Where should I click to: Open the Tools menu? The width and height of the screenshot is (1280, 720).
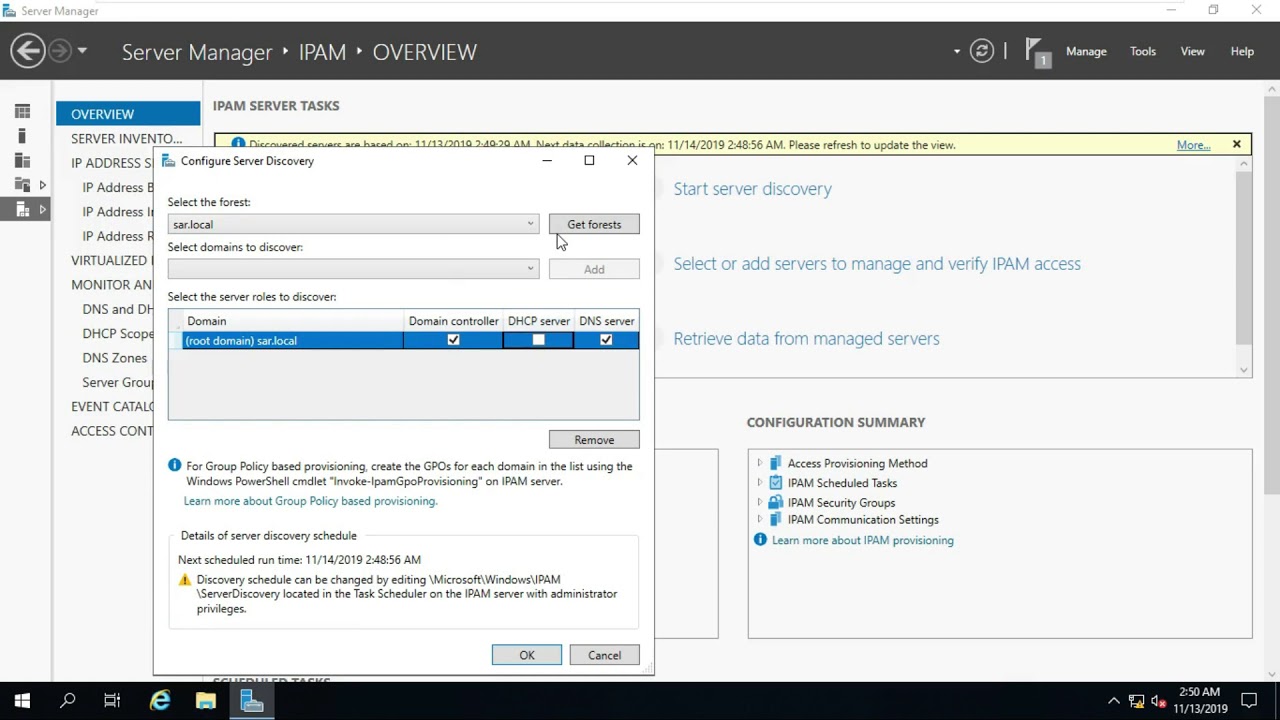(1143, 51)
